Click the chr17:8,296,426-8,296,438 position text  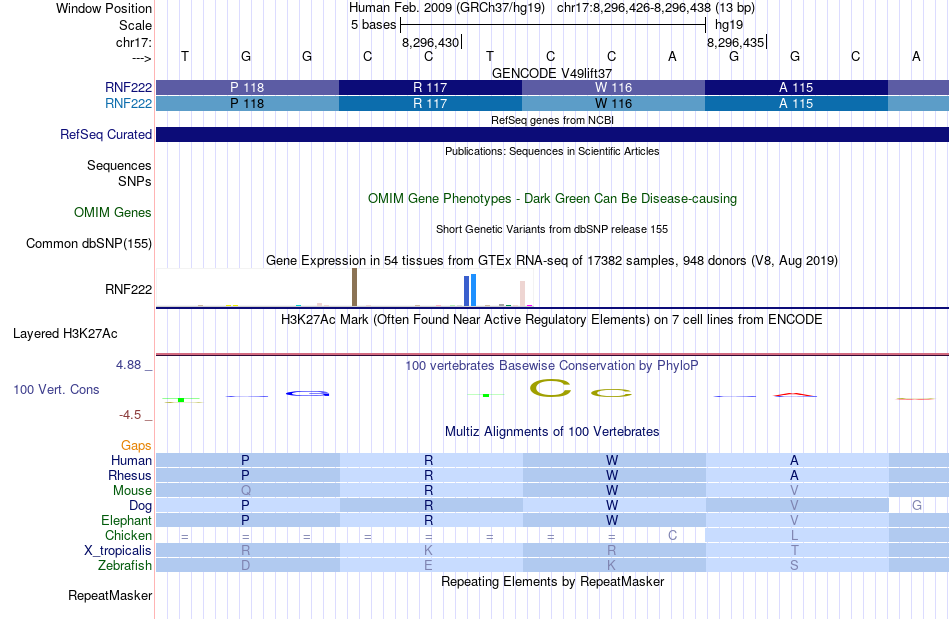tap(656, 8)
